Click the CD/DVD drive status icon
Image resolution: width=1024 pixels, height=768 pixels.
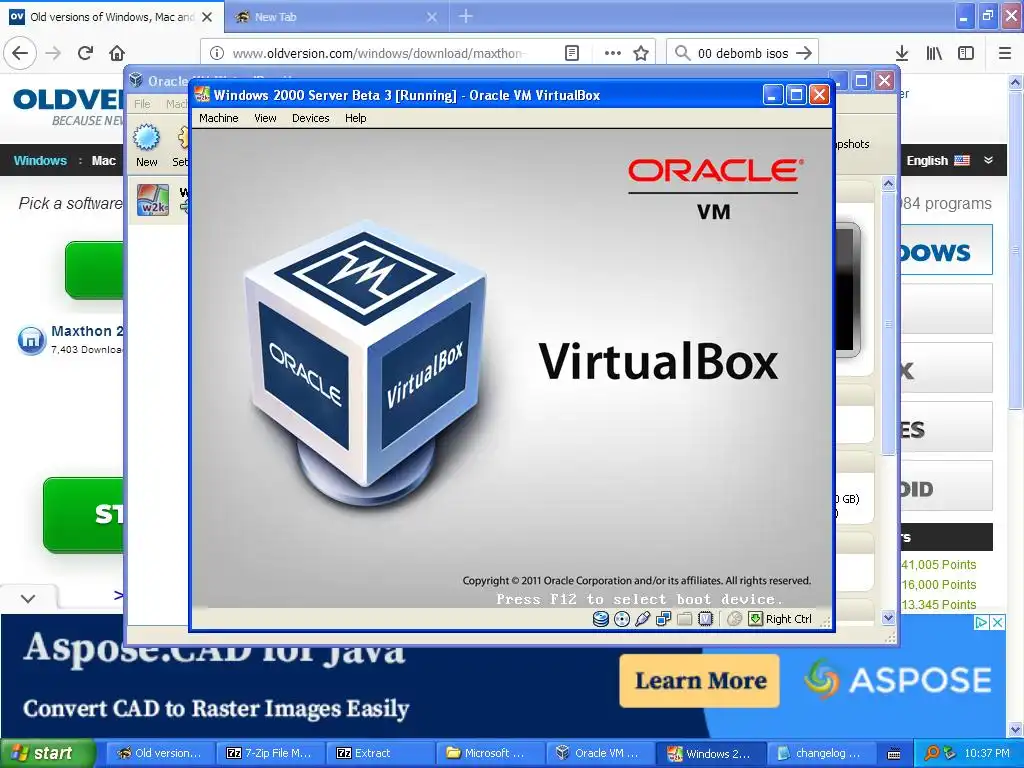pyautogui.click(x=622, y=618)
